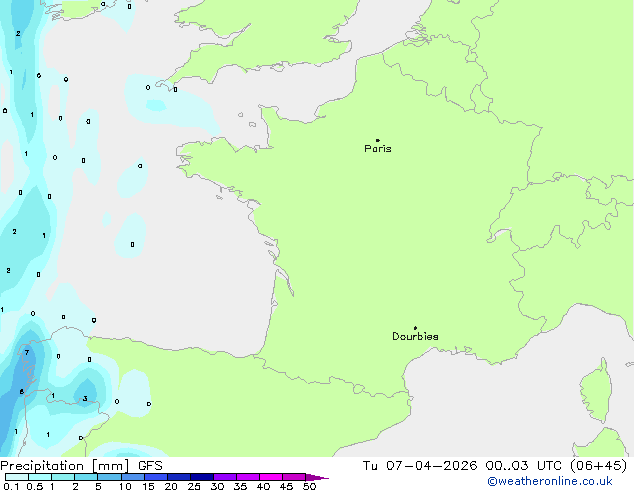Select the 40–45 mm magenta legend swatch
The image size is (634, 490).
271,477
